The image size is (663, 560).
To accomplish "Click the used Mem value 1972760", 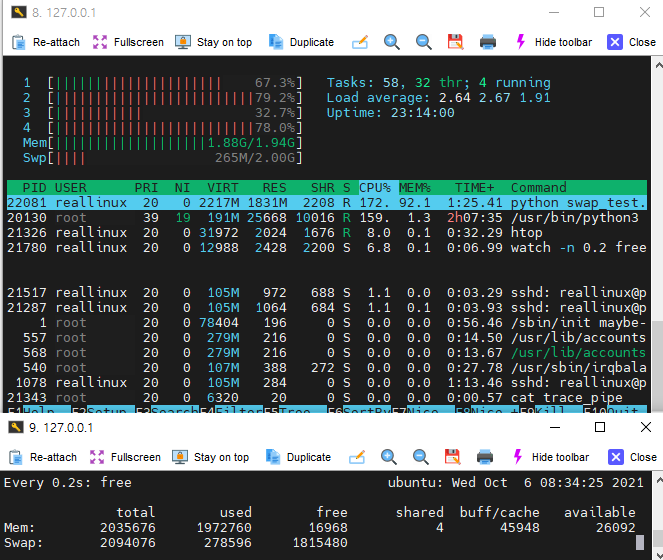I will pyautogui.click(x=224, y=527).
